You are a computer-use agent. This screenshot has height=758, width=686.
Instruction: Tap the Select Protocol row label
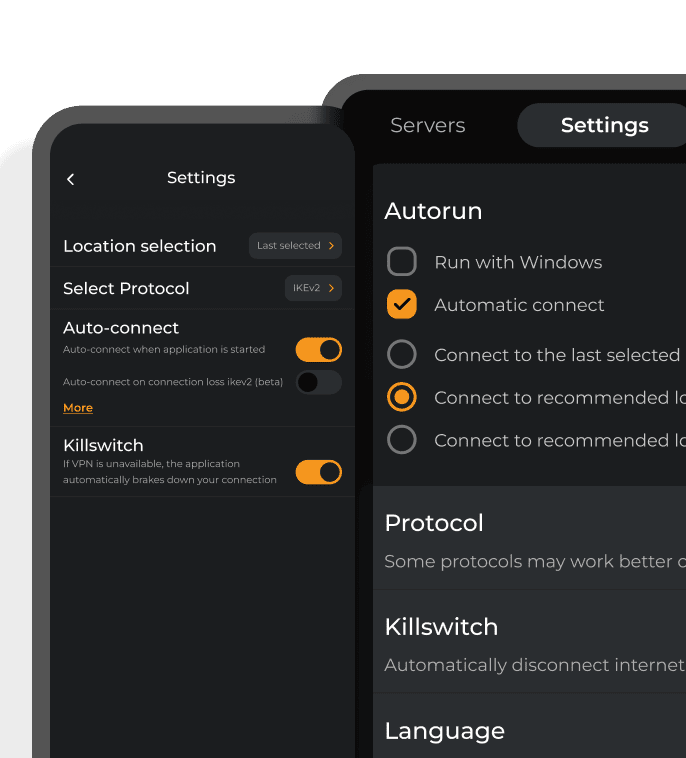(x=126, y=289)
